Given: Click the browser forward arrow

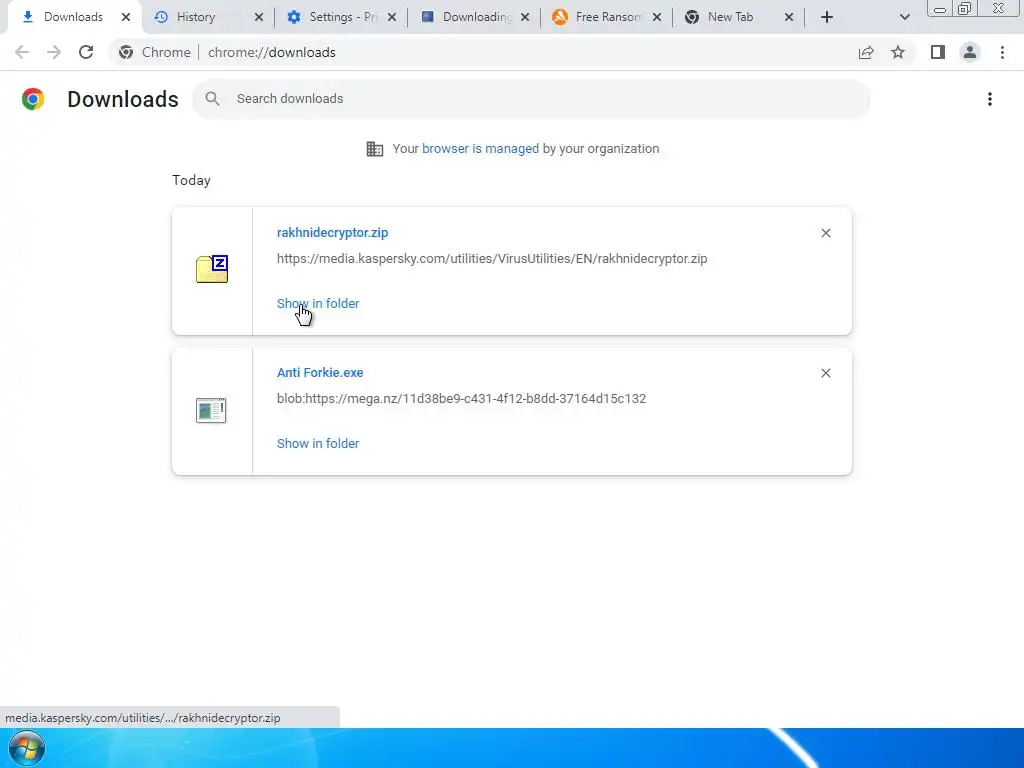Looking at the screenshot, I should (54, 52).
